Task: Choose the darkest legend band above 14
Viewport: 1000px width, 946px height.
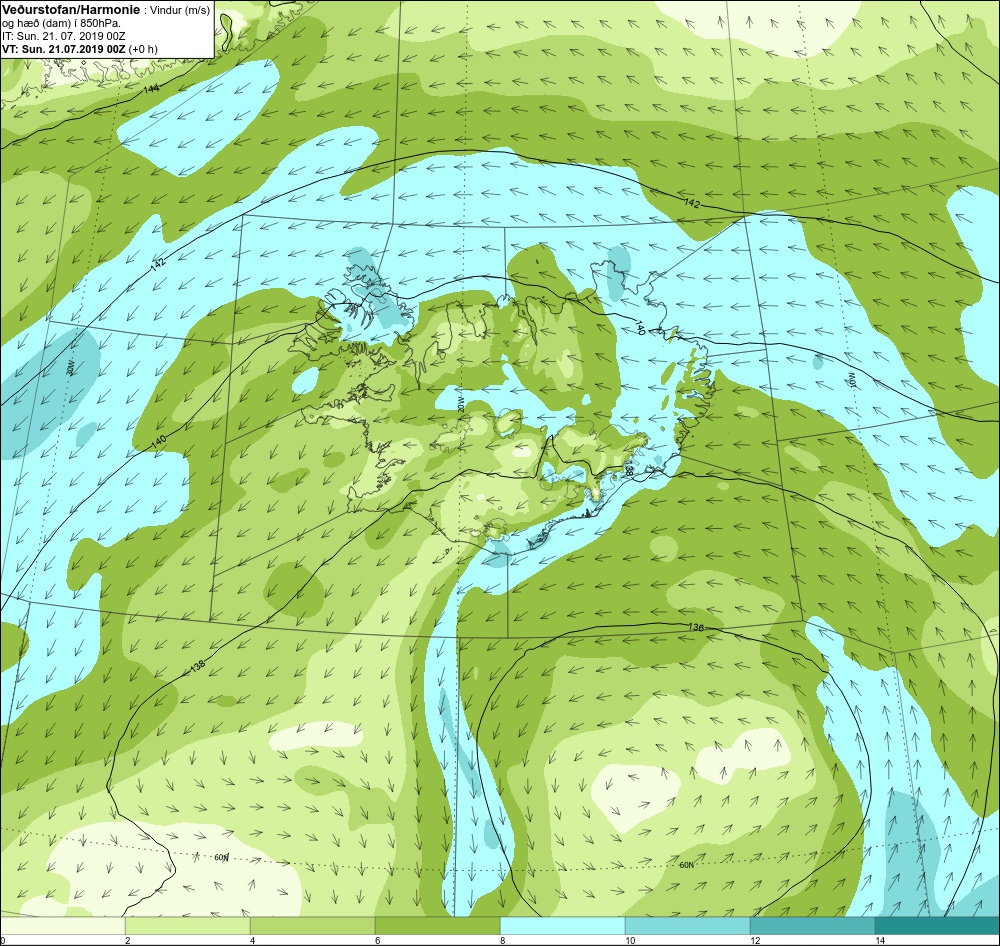Action: point(938,926)
